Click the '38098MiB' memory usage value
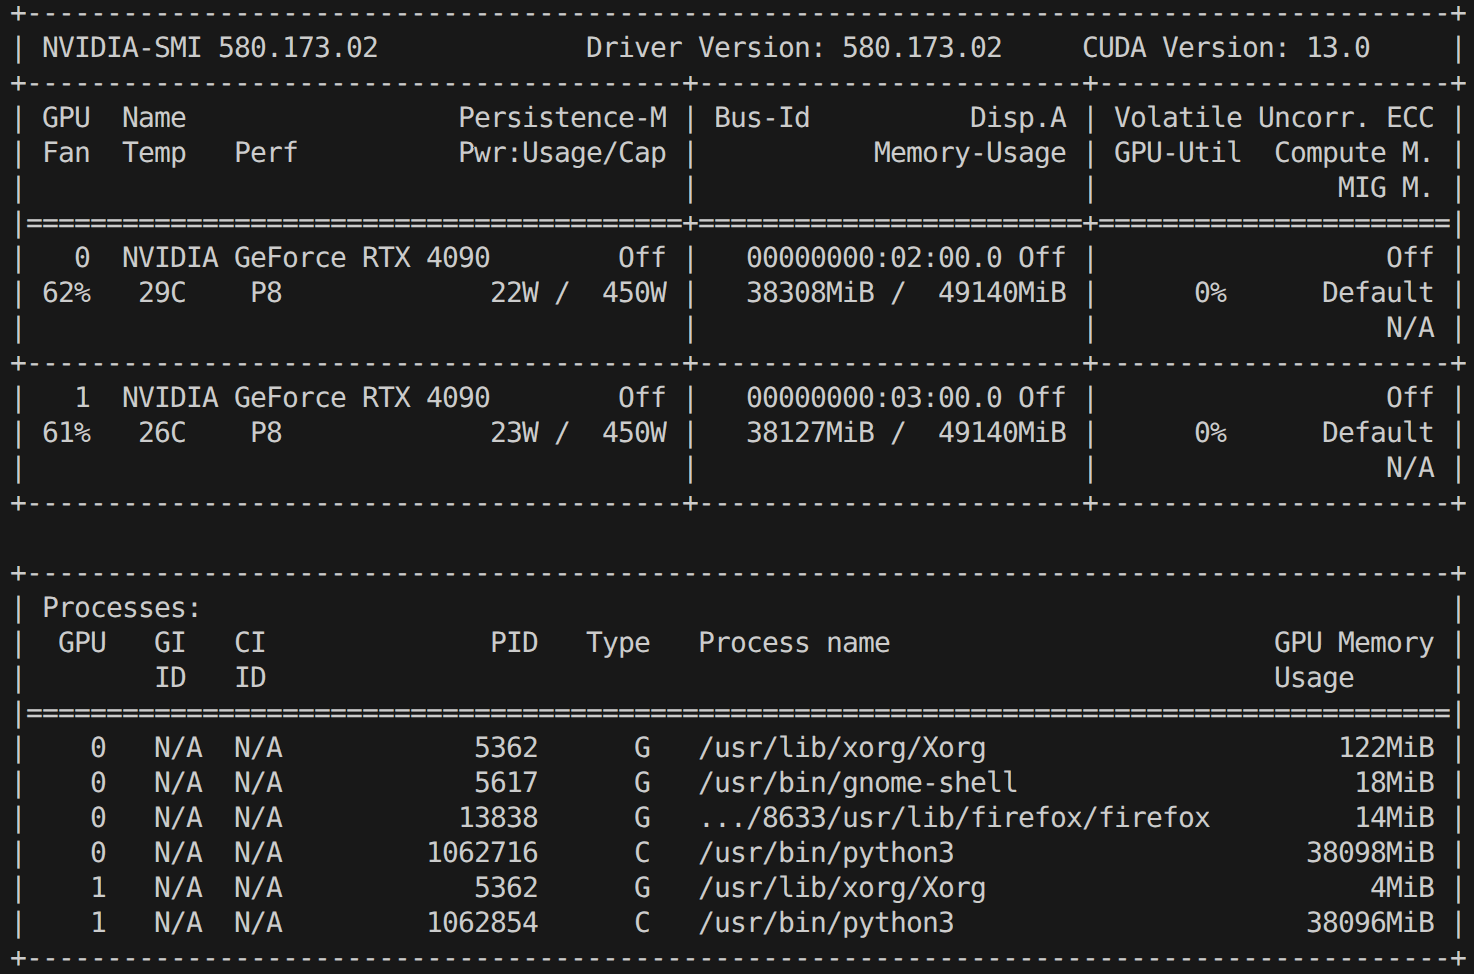This screenshot has height=974, width=1474. point(1370,853)
